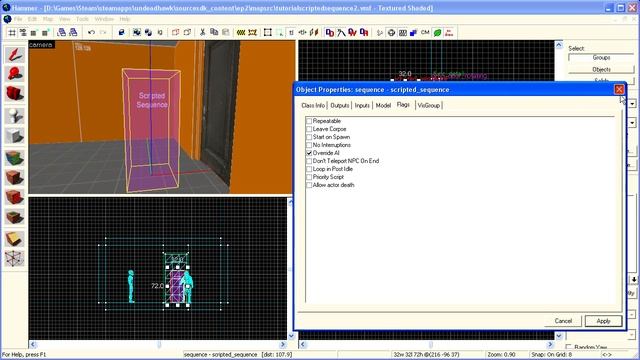Click bottom-right view scroll down arrow
Image resolution: width=640 pixels, height=360 pixels.
(559, 336)
